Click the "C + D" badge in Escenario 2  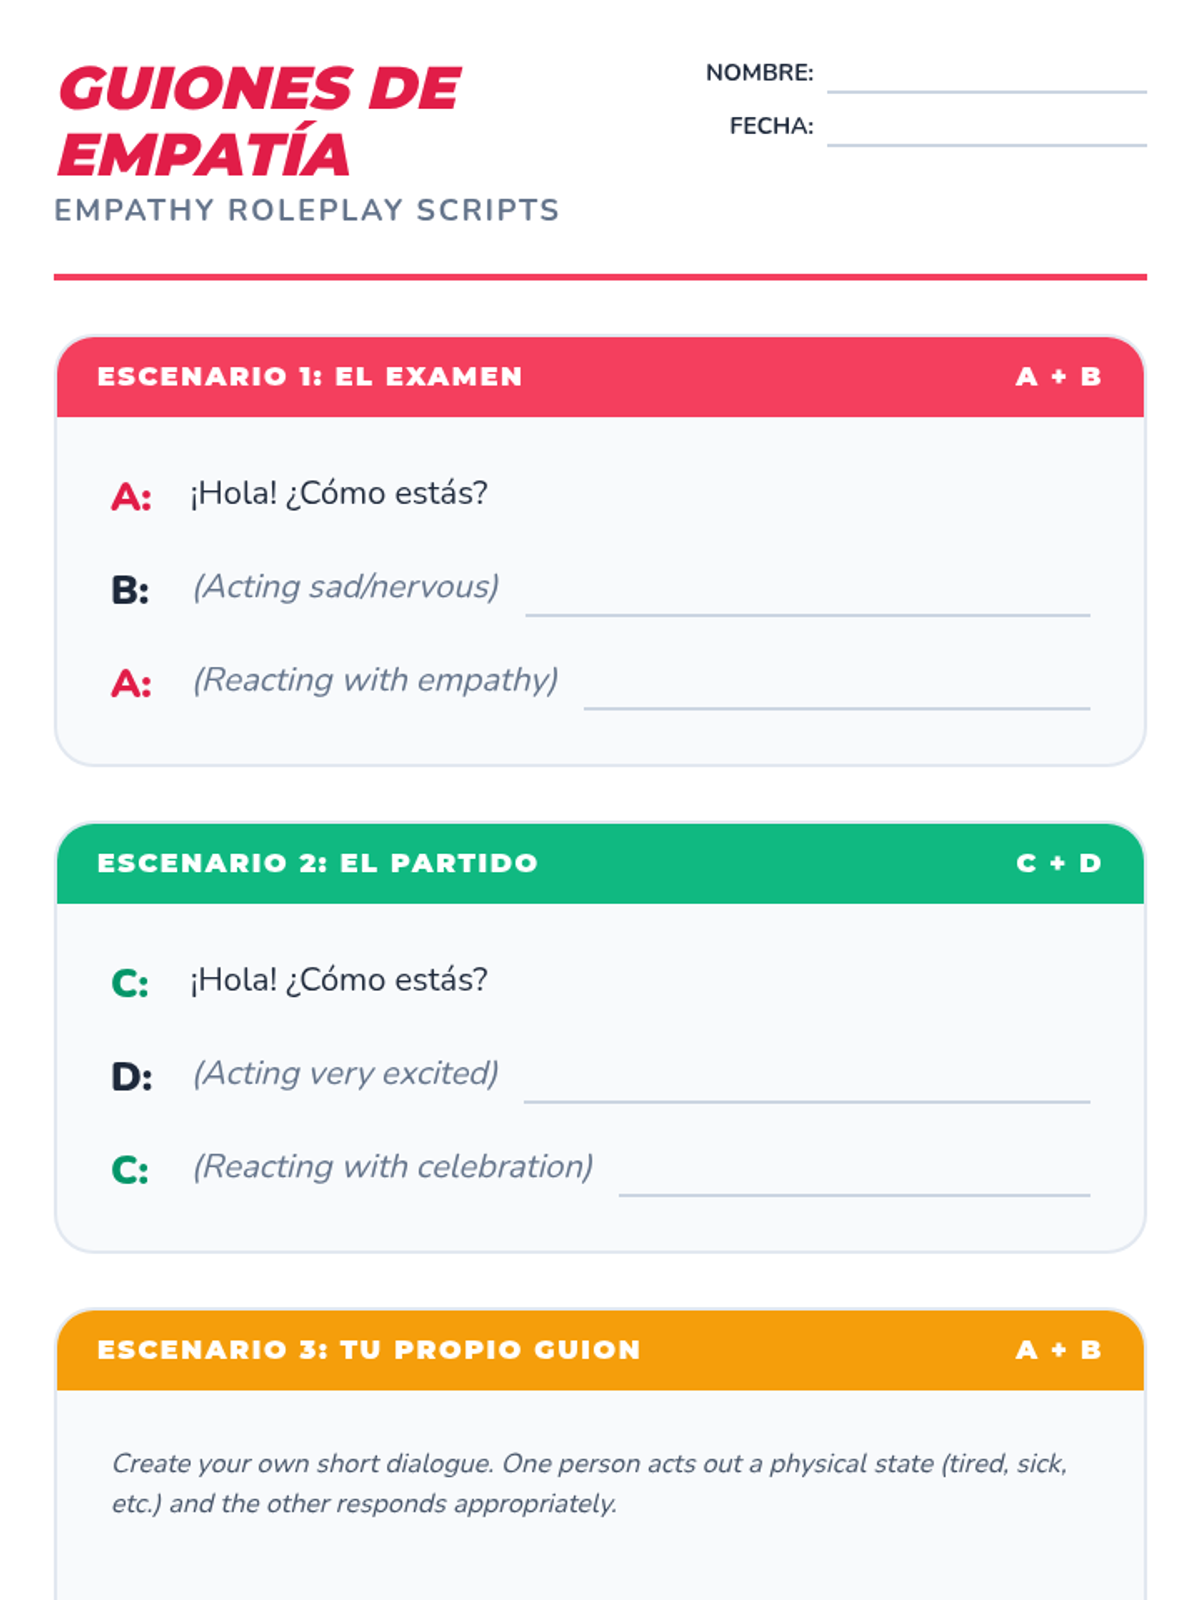pyautogui.click(x=1058, y=863)
